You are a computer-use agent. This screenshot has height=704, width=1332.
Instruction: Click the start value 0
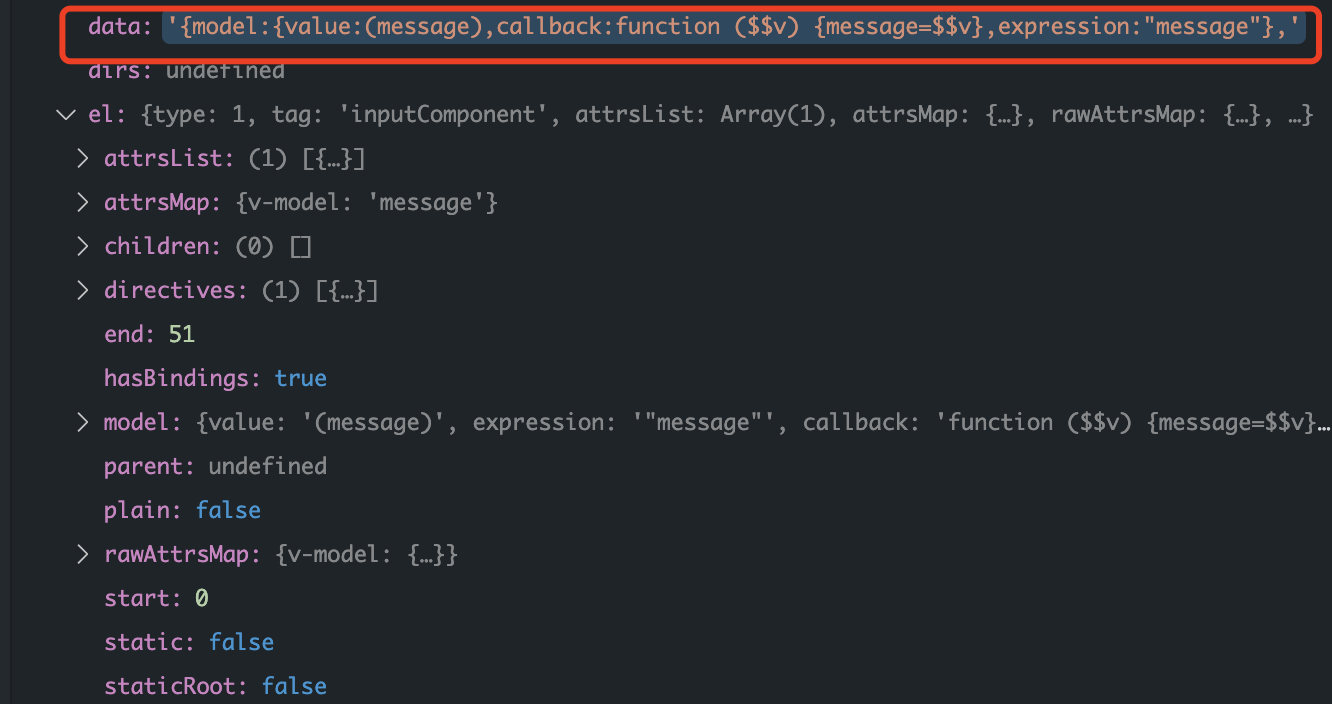201,599
